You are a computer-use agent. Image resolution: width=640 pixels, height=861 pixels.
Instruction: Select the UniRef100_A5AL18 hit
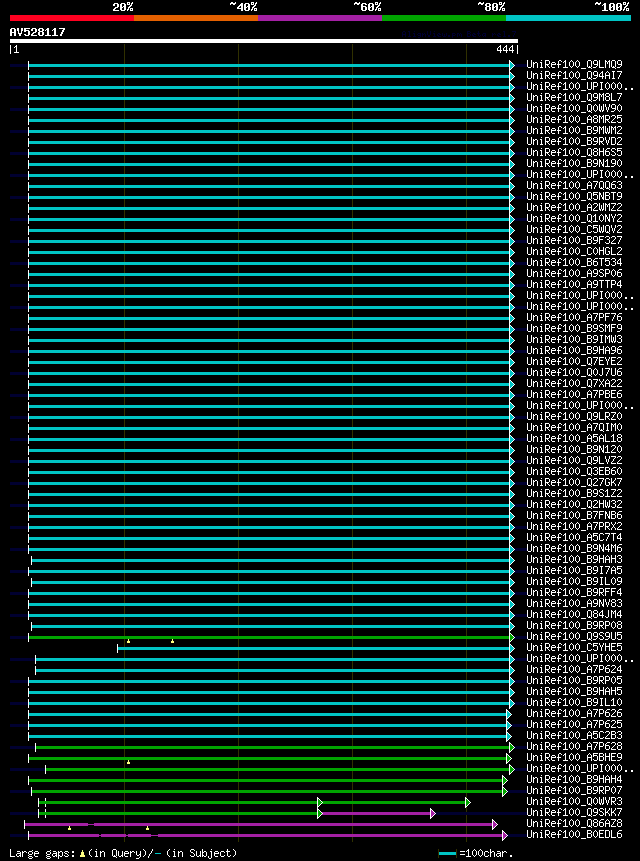pos(574,439)
